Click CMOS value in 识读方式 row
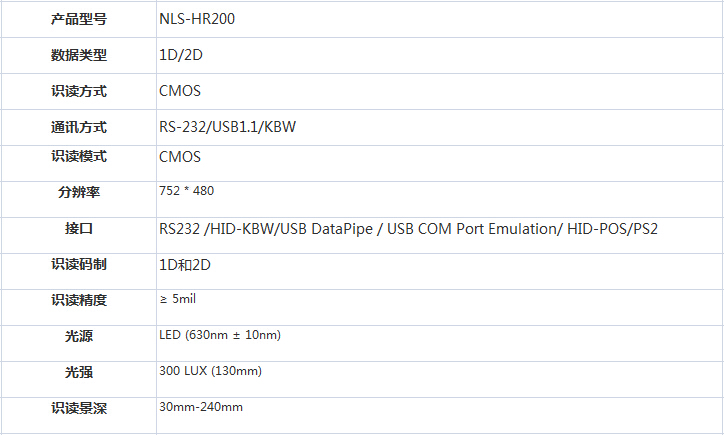Image resolution: width=724 pixels, height=435 pixels. tap(180, 91)
